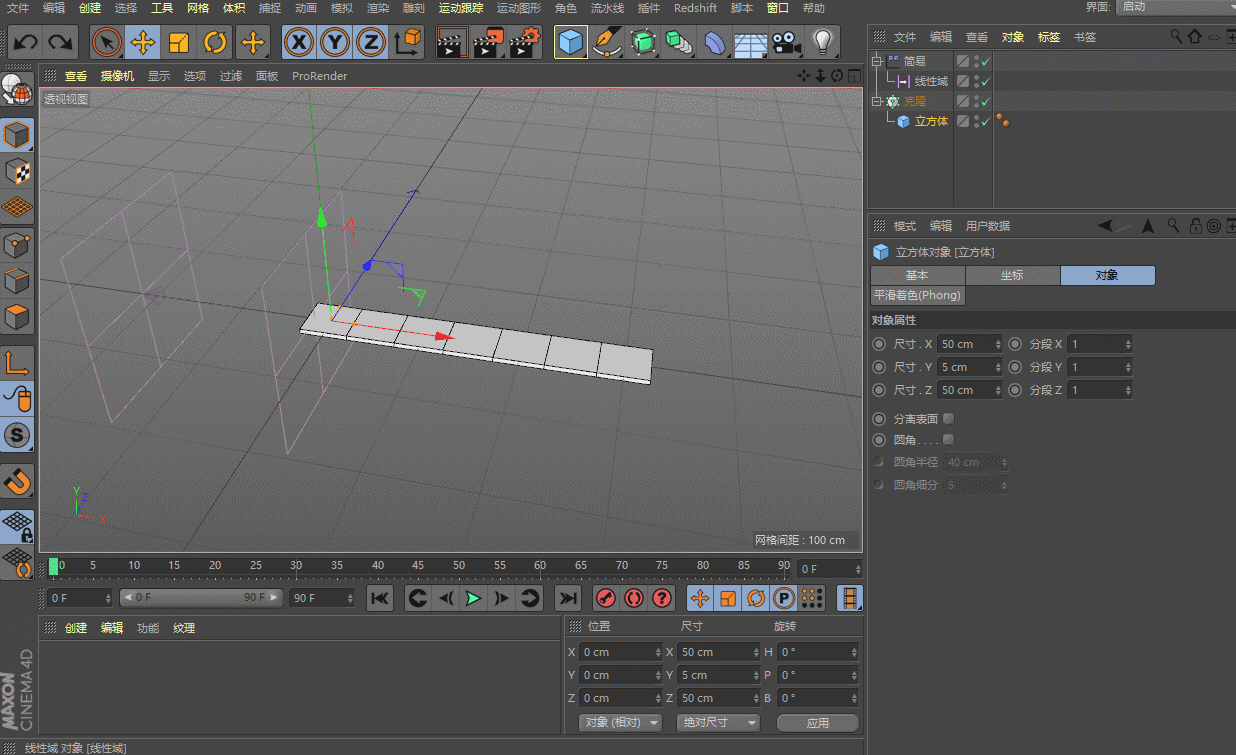Click the blue cube primitive icon
This screenshot has width=1236, height=755.
(571, 42)
